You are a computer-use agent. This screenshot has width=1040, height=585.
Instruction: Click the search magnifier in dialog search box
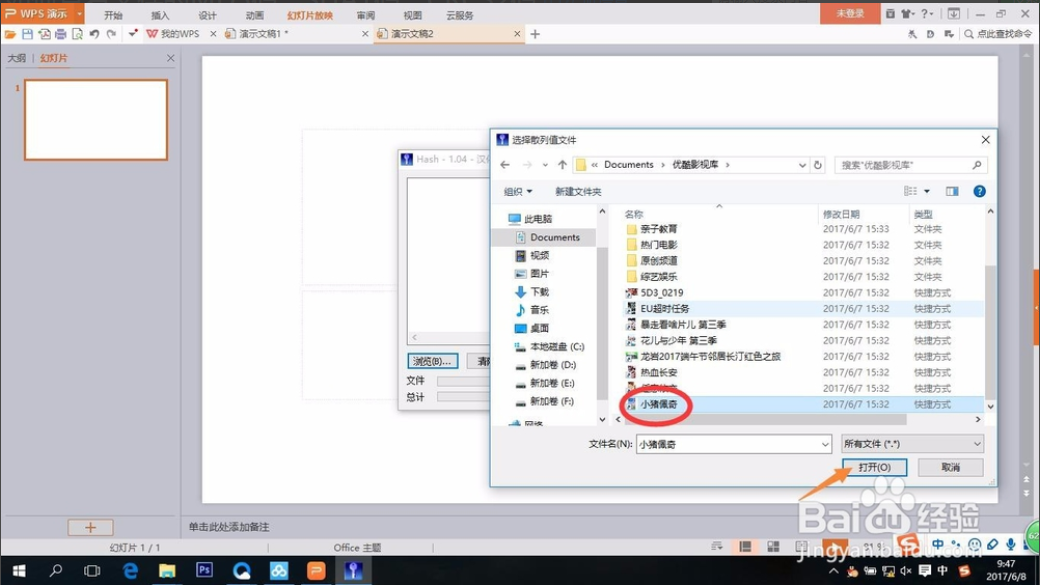tap(977, 164)
